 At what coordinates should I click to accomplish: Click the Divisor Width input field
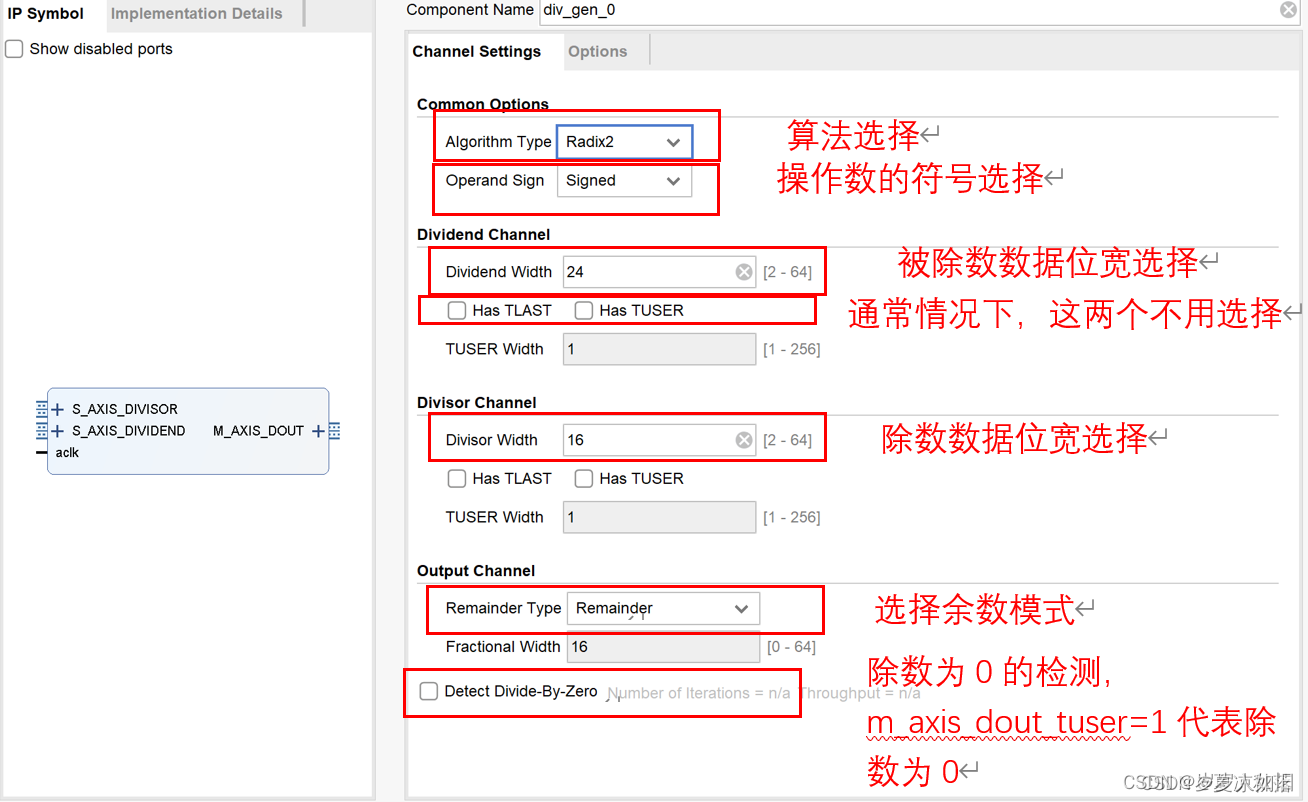pos(659,440)
